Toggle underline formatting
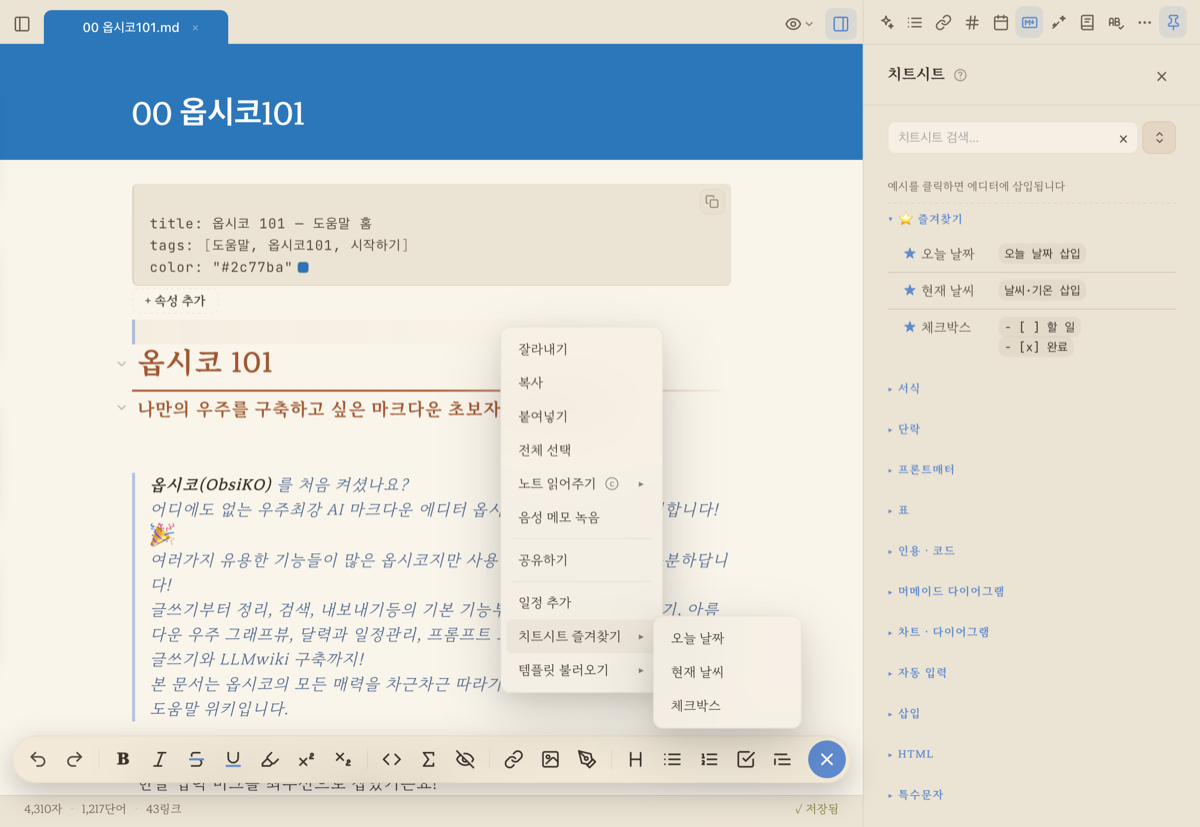The height and width of the screenshot is (827, 1200). (233, 760)
